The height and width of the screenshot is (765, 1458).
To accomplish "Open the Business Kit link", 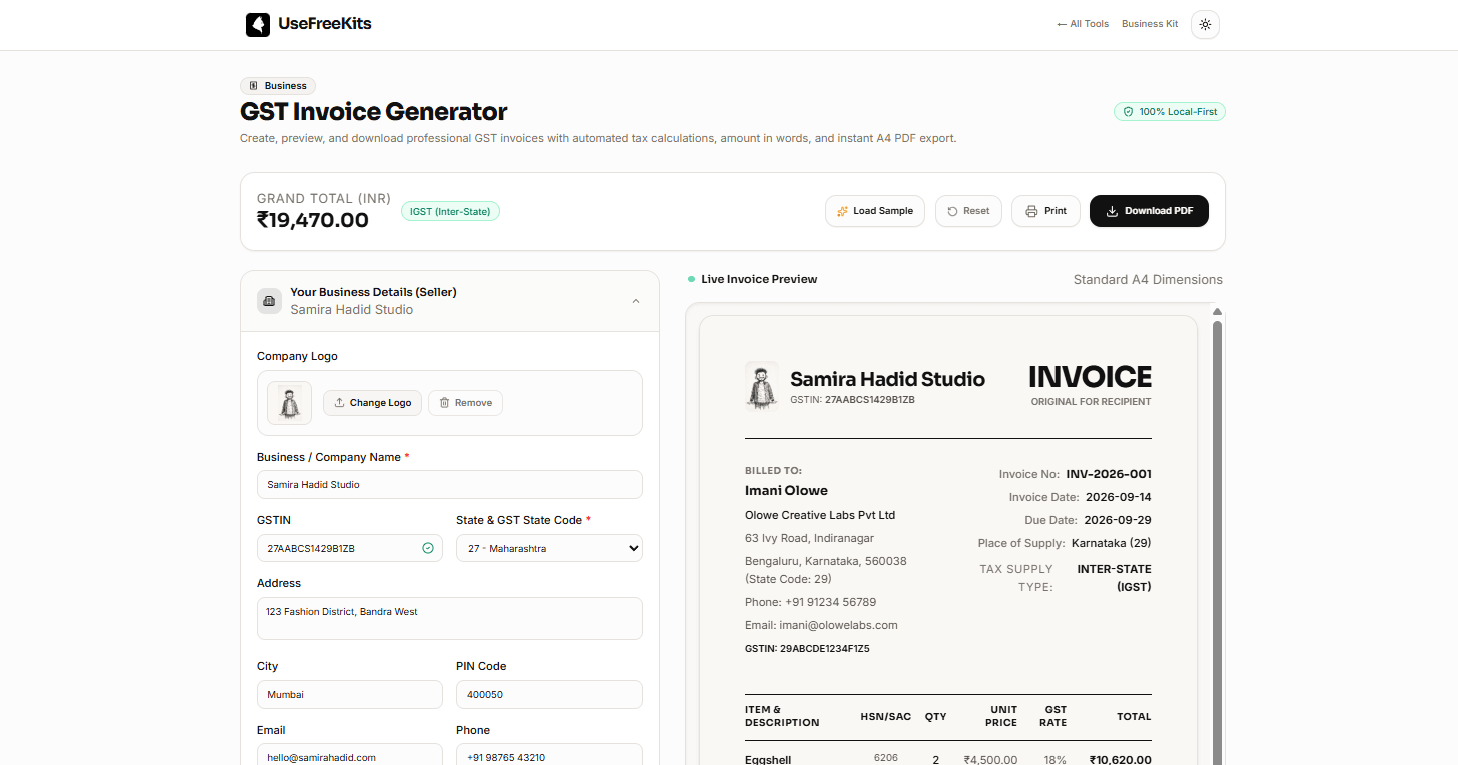I will tap(1150, 24).
